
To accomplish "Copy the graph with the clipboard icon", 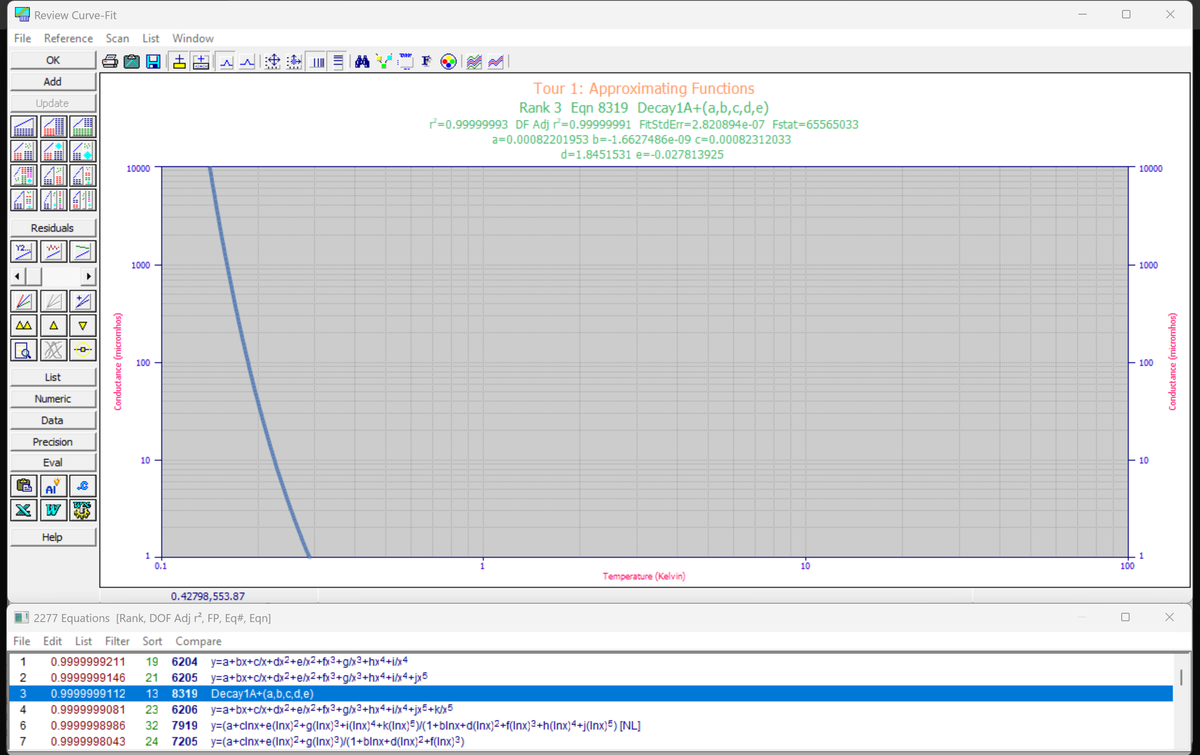I will click(x=132, y=62).
